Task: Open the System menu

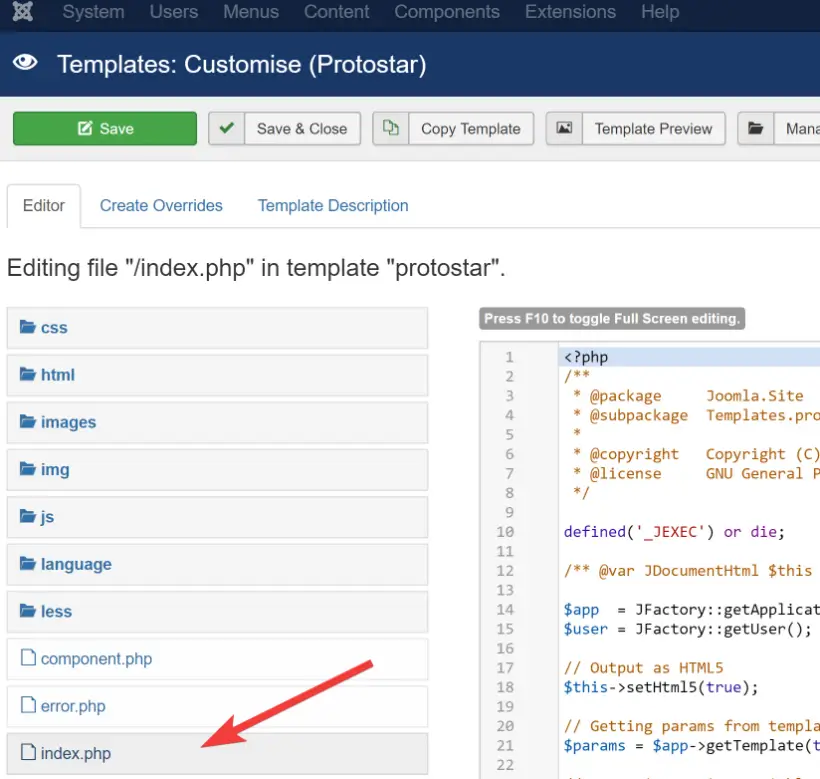Action: point(93,13)
